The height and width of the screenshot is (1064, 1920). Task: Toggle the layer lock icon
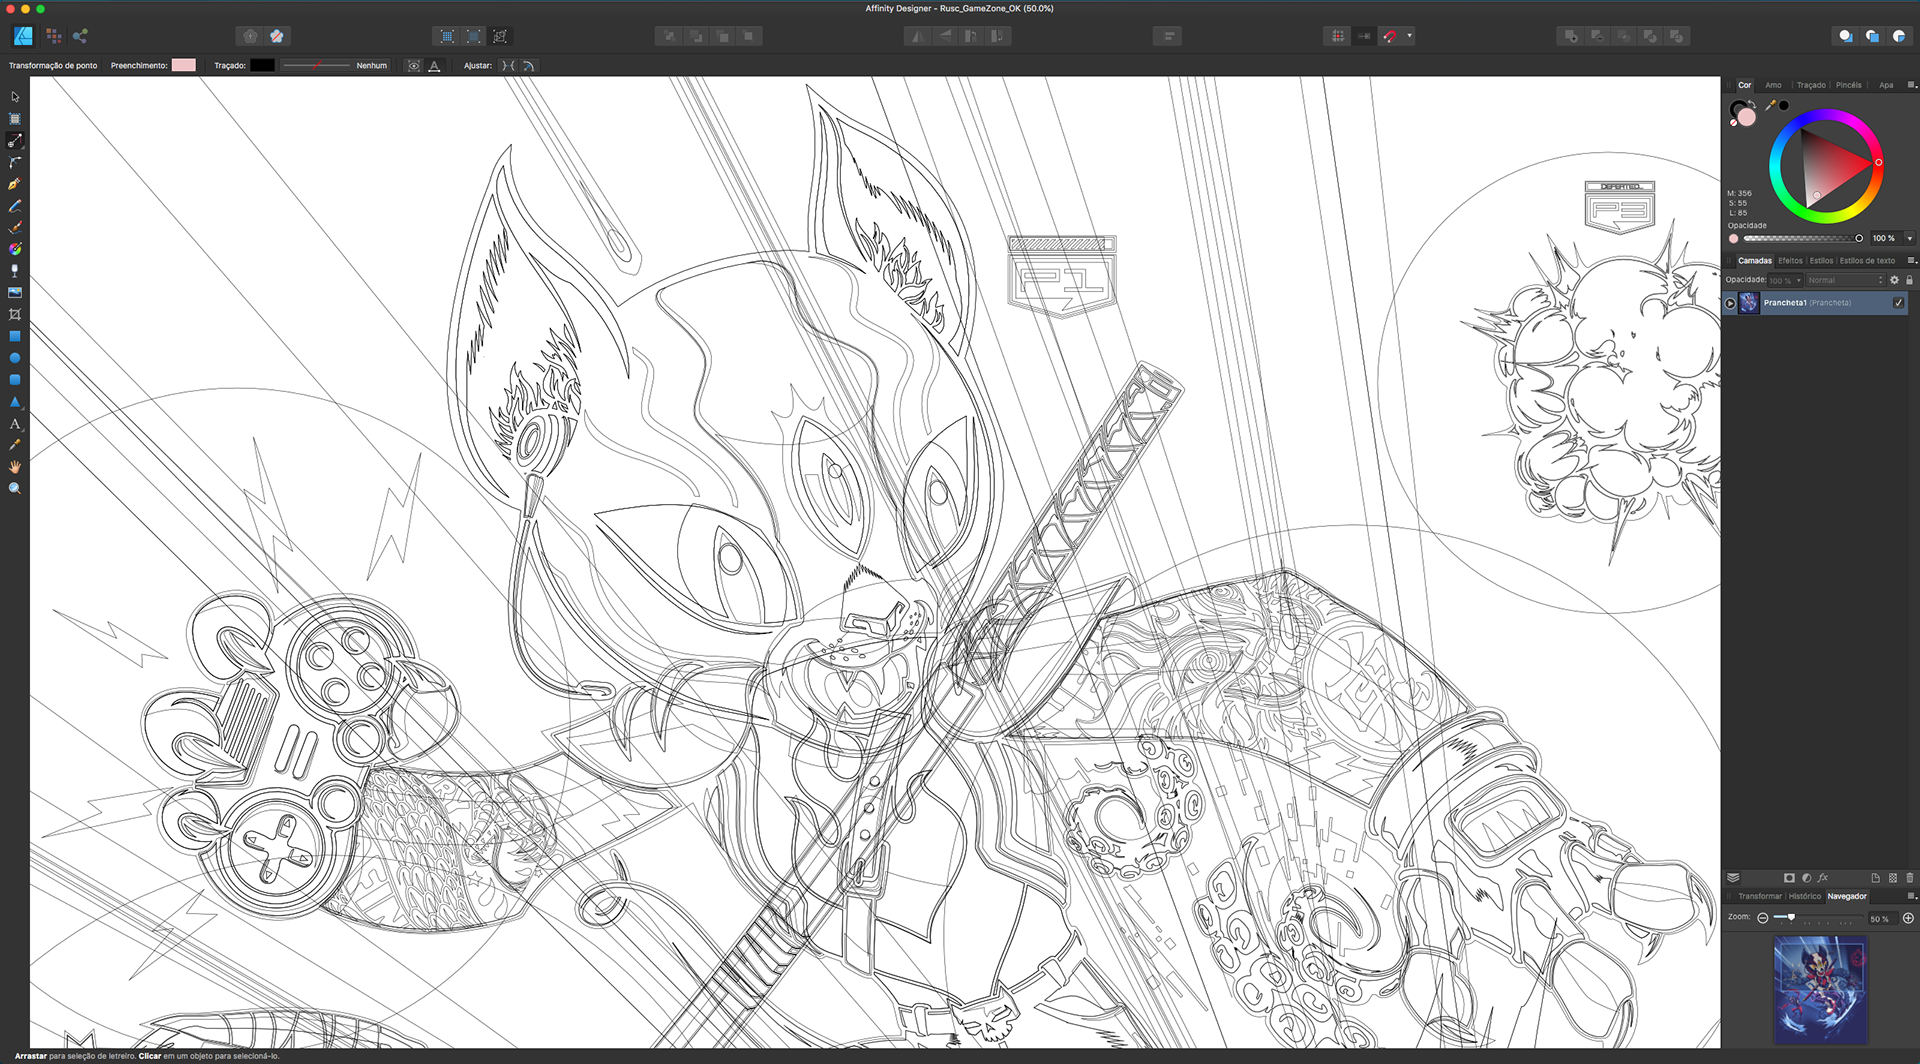(x=1909, y=280)
